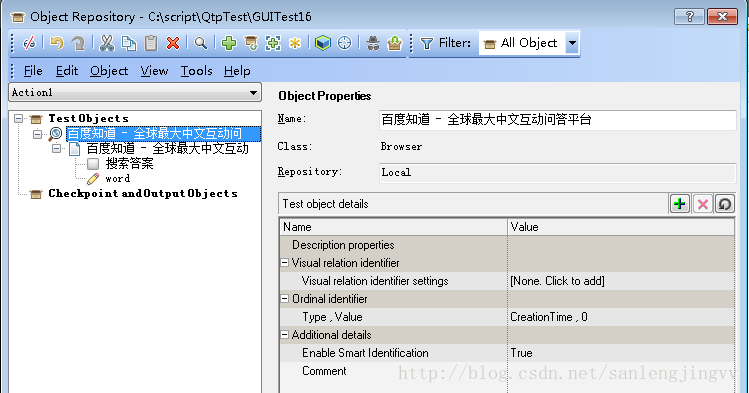
Task: Click the Update from Application box icon
Action: click(x=251, y=43)
